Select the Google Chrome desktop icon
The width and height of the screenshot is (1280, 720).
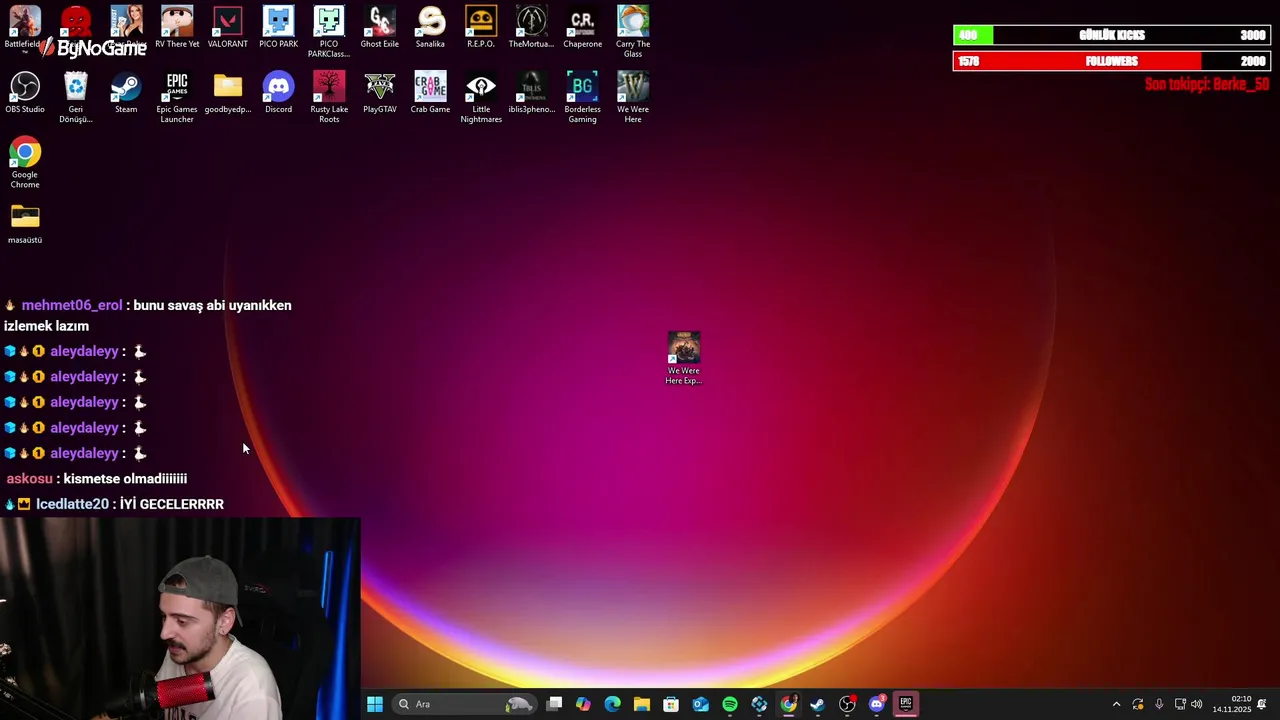pyautogui.click(x=25, y=162)
